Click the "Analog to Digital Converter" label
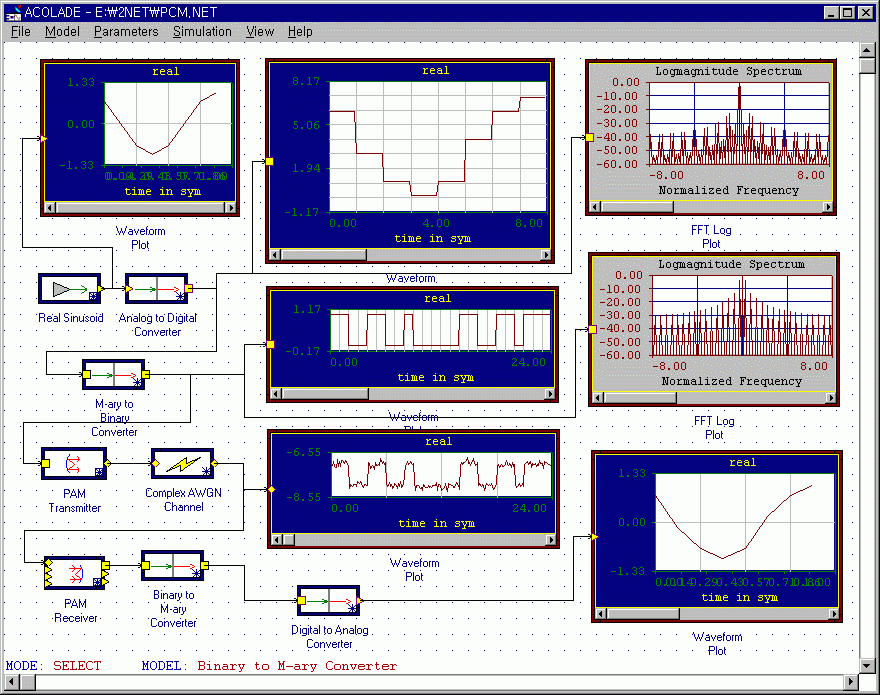This screenshot has width=880, height=695. point(158,324)
